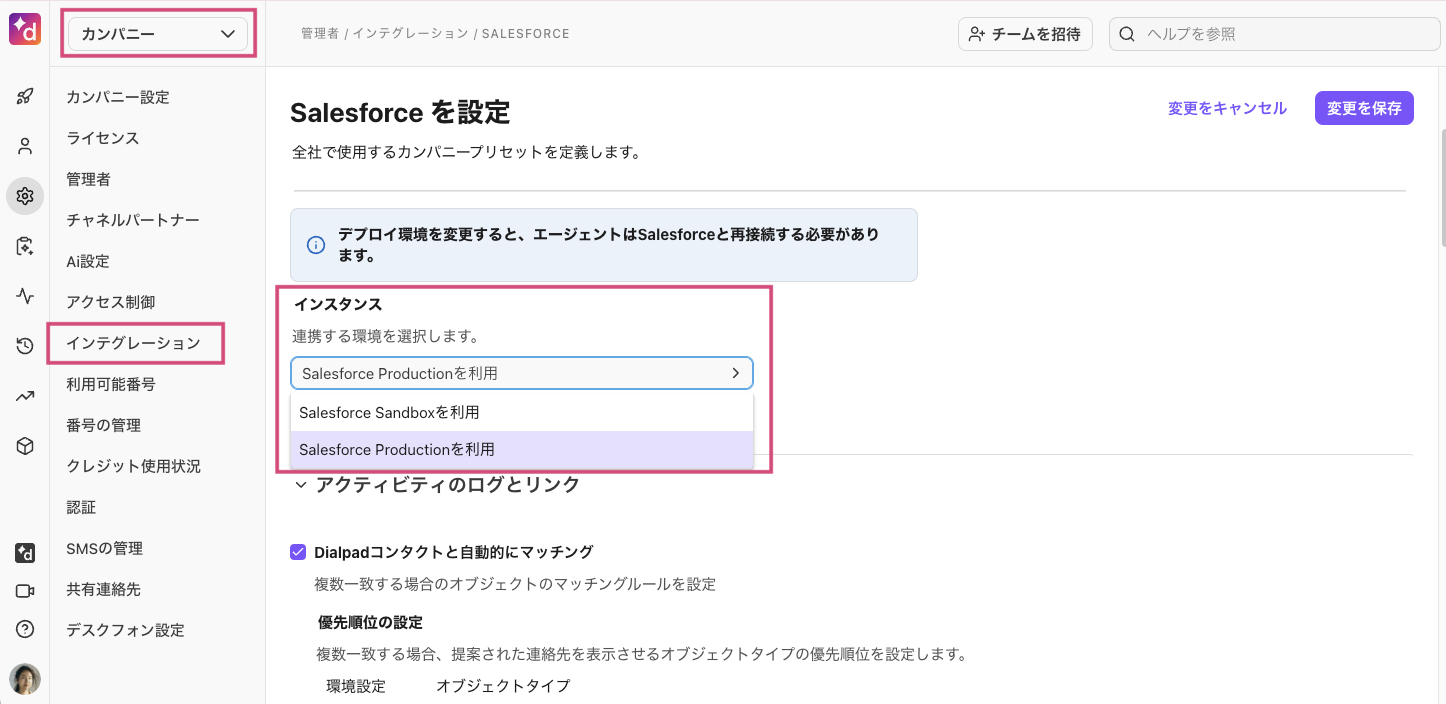Click the 優先順位の設定 heading
The width and height of the screenshot is (1446, 704).
[x=370, y=622]
